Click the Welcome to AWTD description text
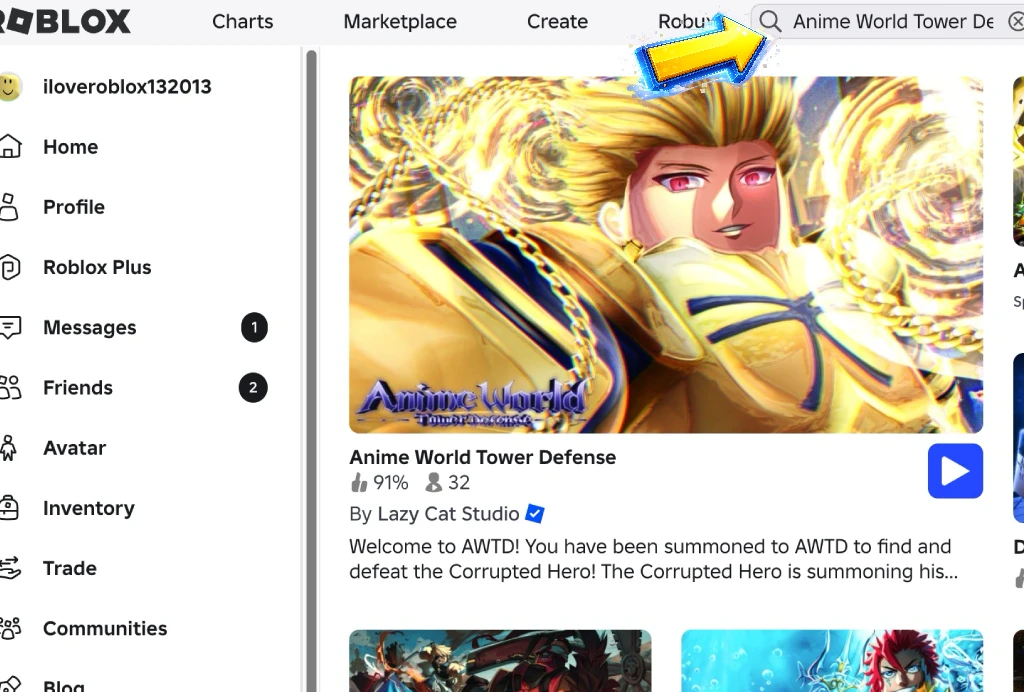The height and width of the screenshot is (692, 1024). click(653, 559)
